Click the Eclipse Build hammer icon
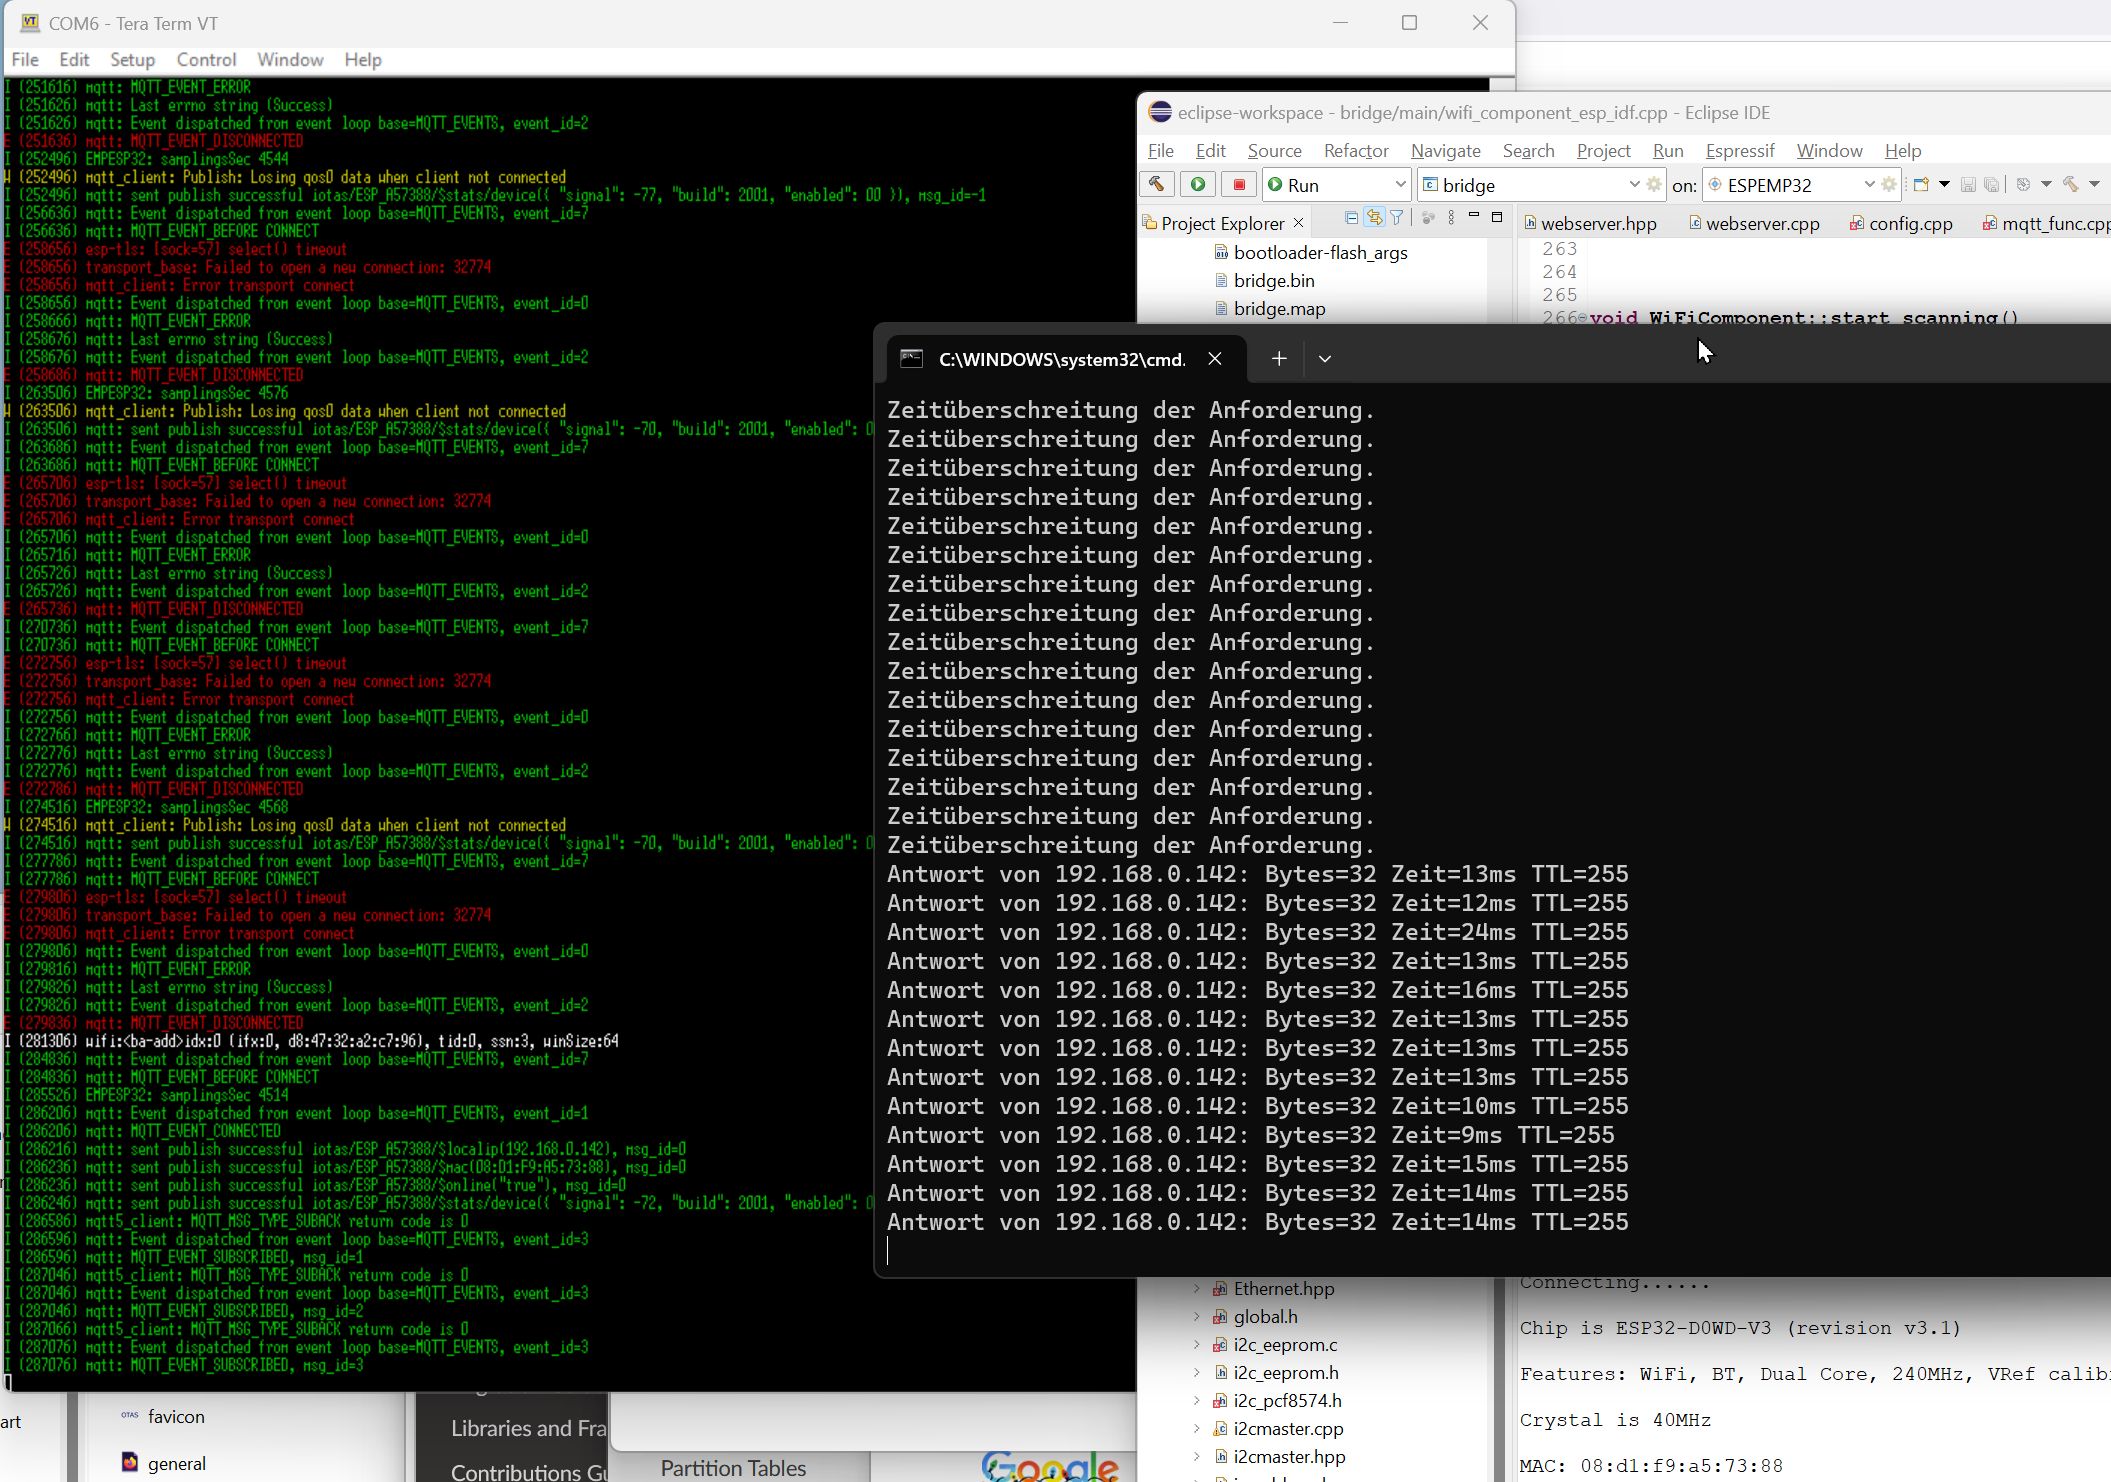Screen dimensions: 2111x1482 1157,184
